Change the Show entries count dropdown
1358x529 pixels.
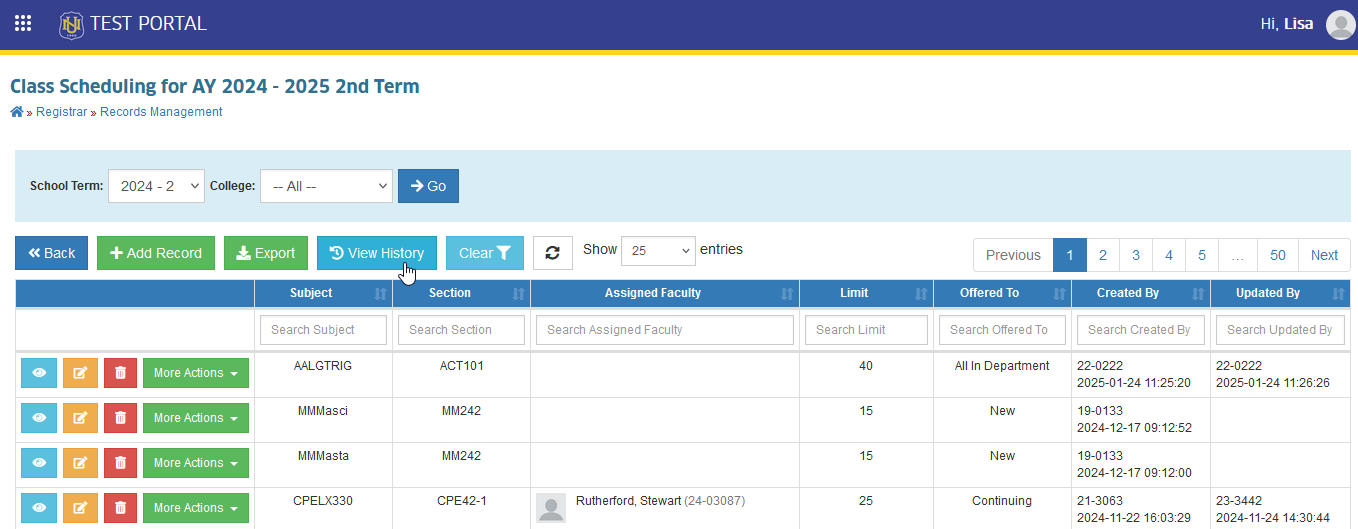point(658,251)
